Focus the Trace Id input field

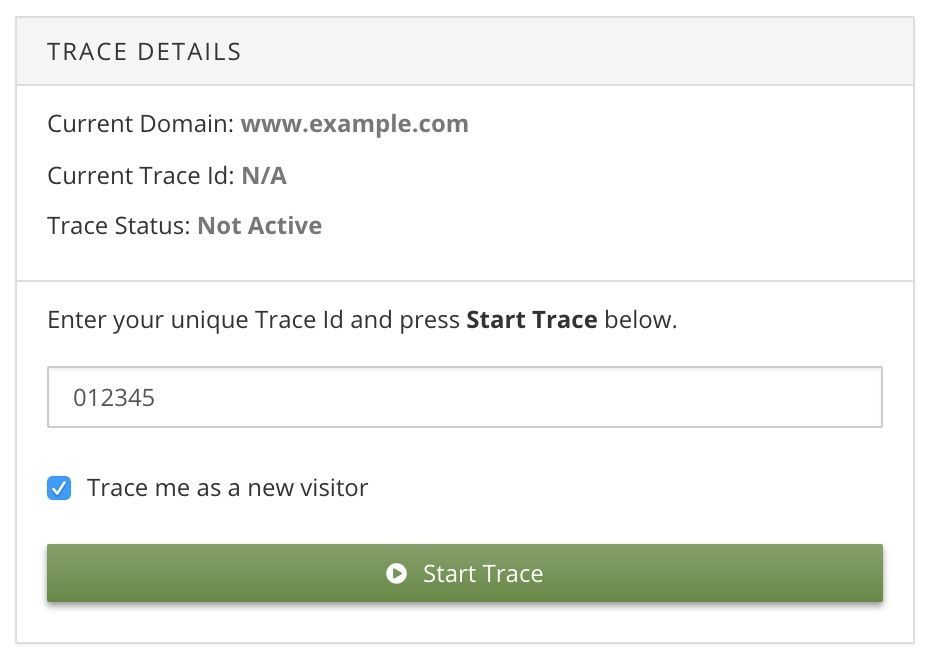[465, 398]
